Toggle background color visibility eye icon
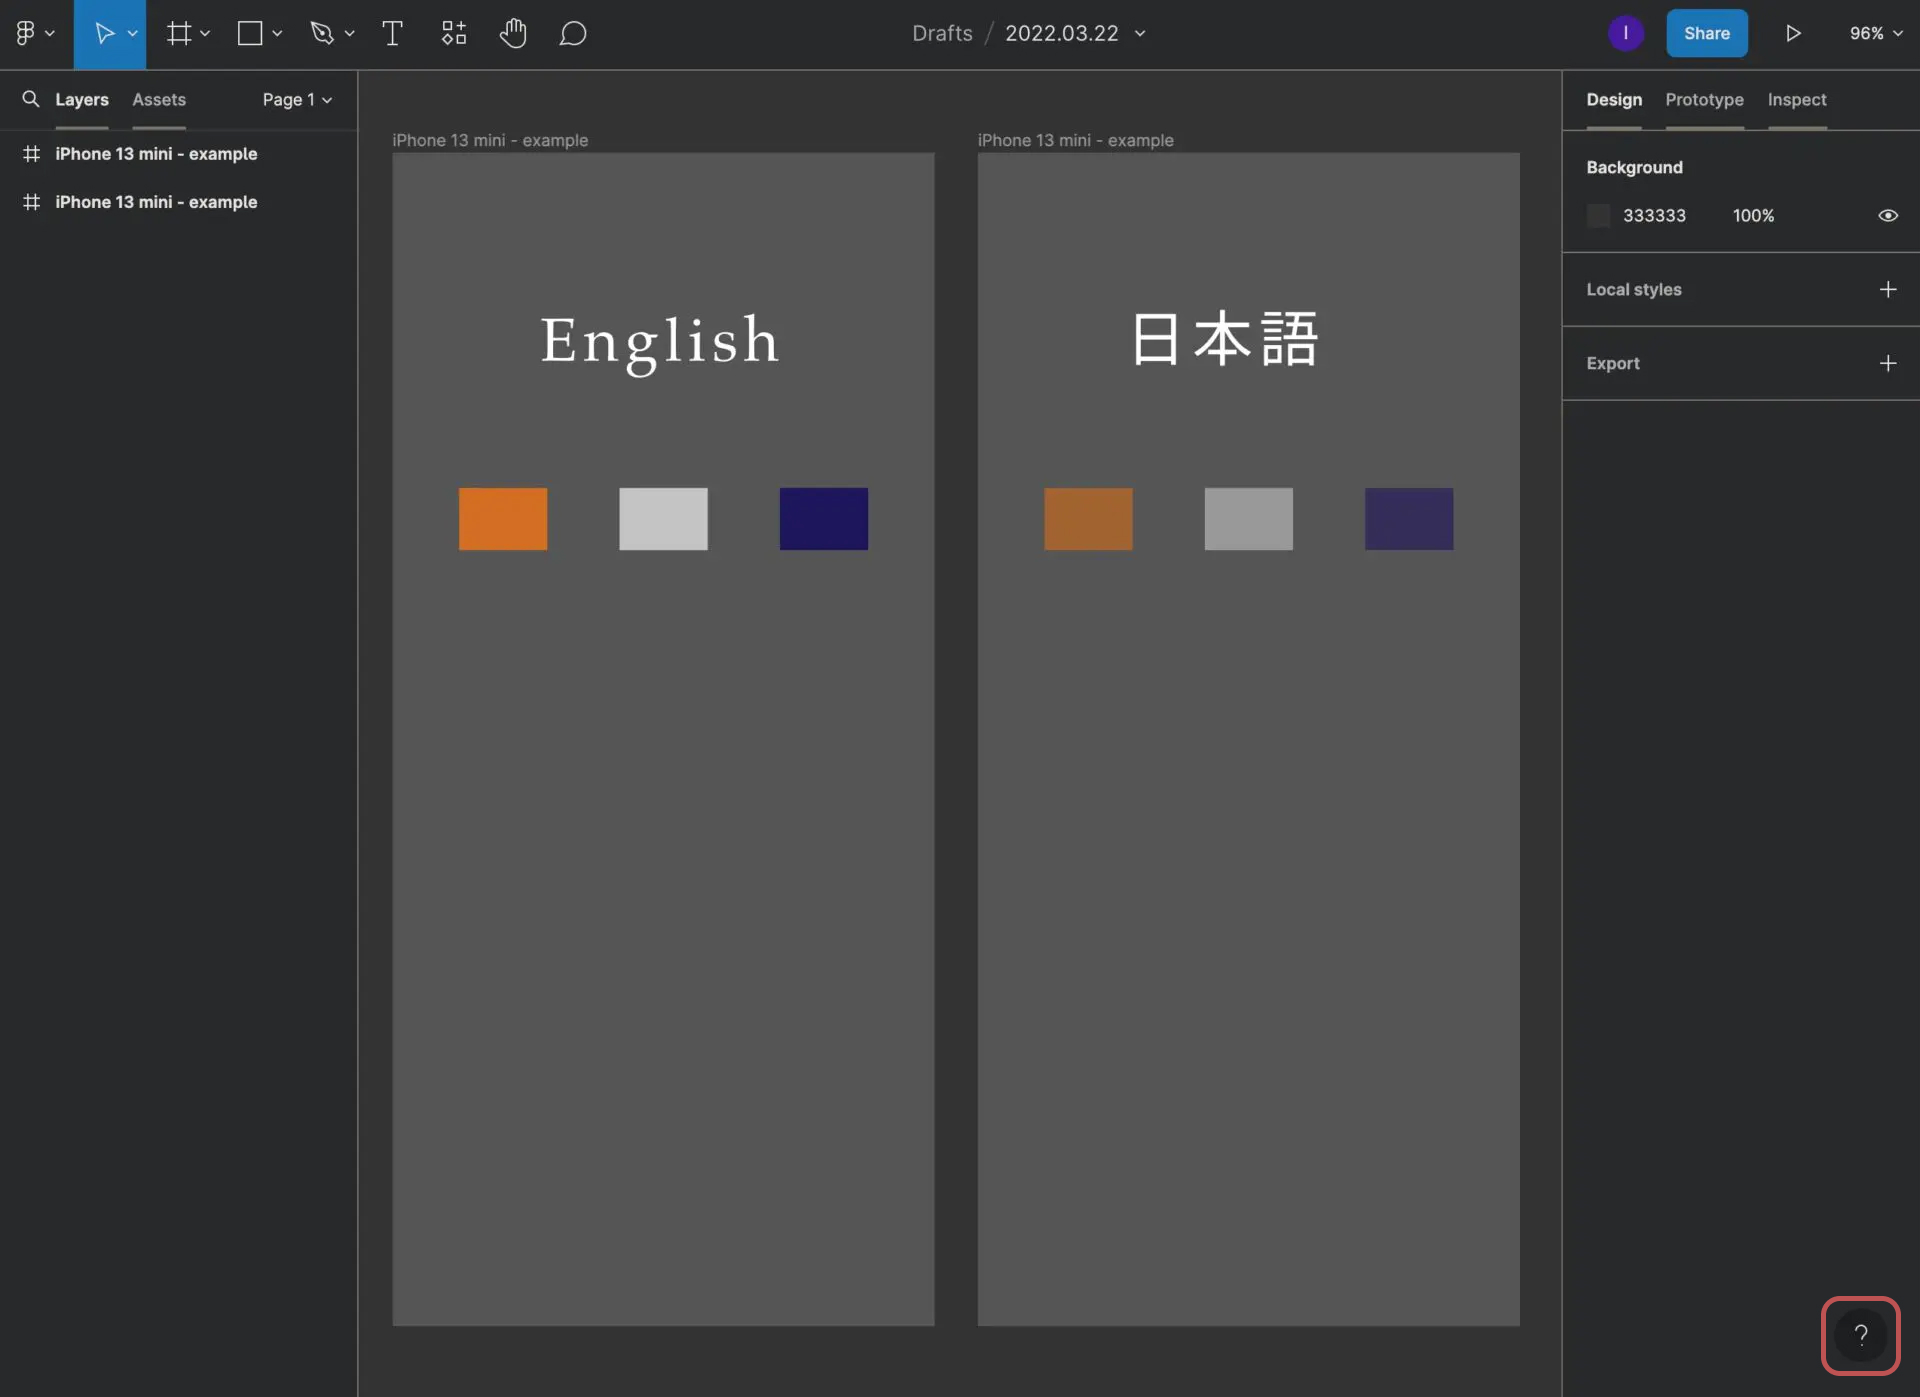The height and width of the screenshot is (1397, 1920). click(1887, 215)
